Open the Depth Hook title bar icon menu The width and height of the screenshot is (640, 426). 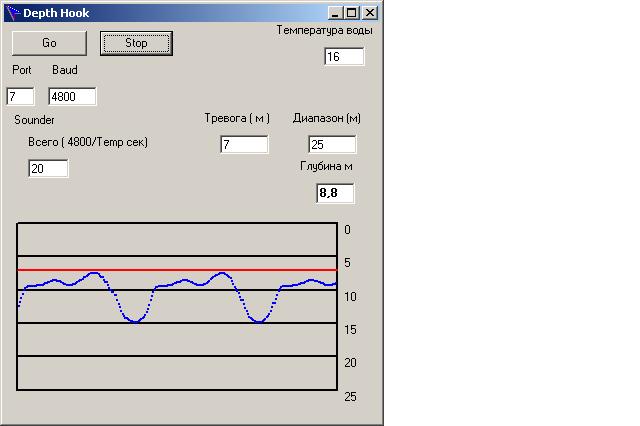tap(12, 13)
